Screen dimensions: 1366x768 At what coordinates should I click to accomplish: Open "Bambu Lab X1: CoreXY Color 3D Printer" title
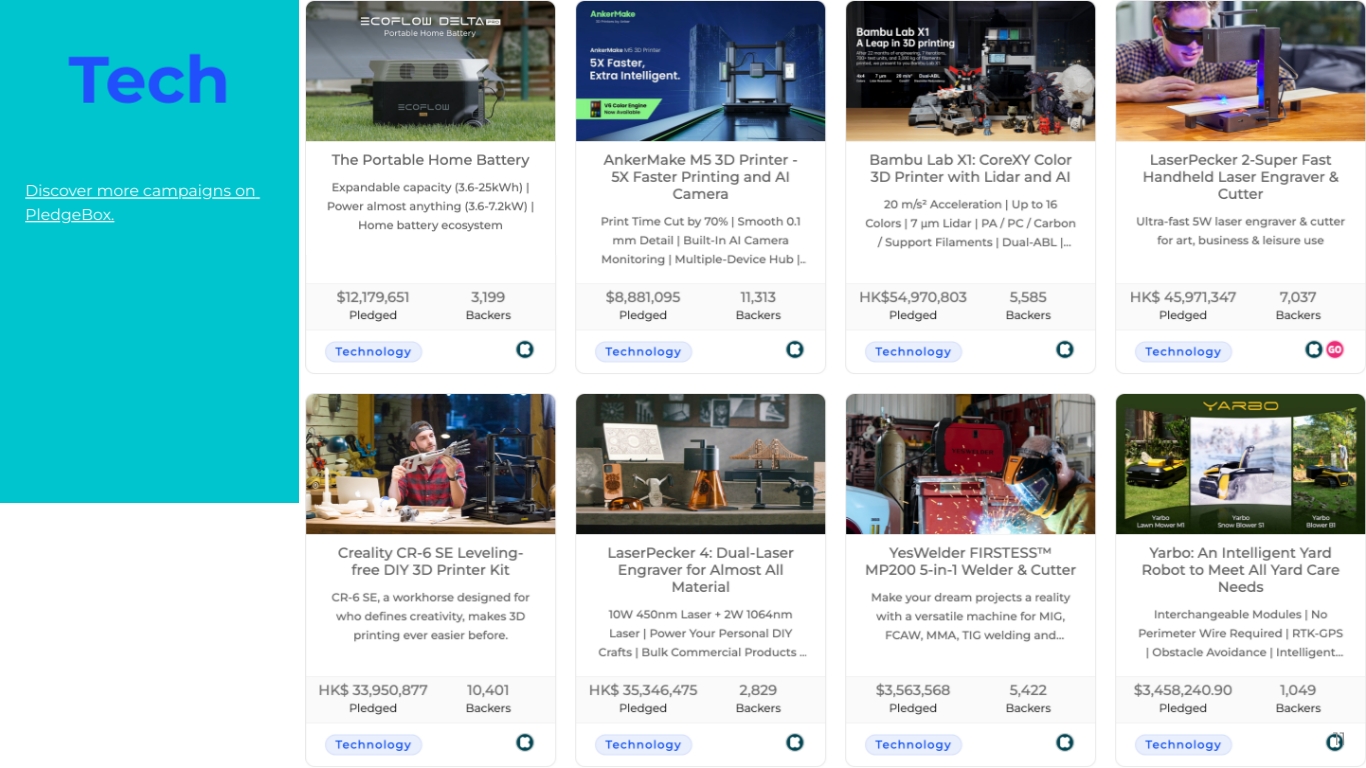point(971,168)
